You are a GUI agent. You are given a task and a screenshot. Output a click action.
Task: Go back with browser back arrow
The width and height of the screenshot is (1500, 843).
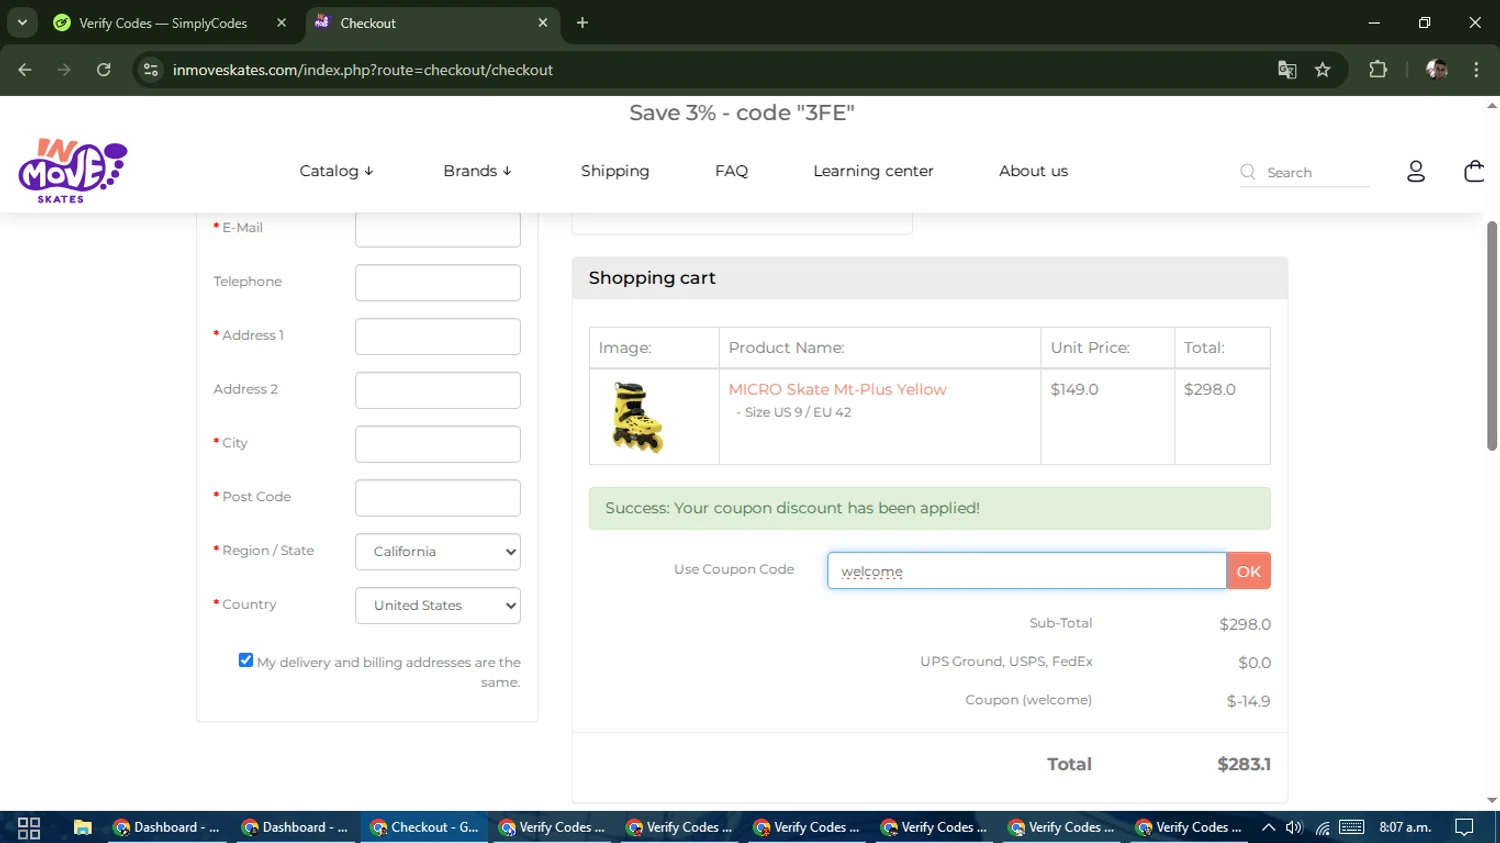[25, 70]
